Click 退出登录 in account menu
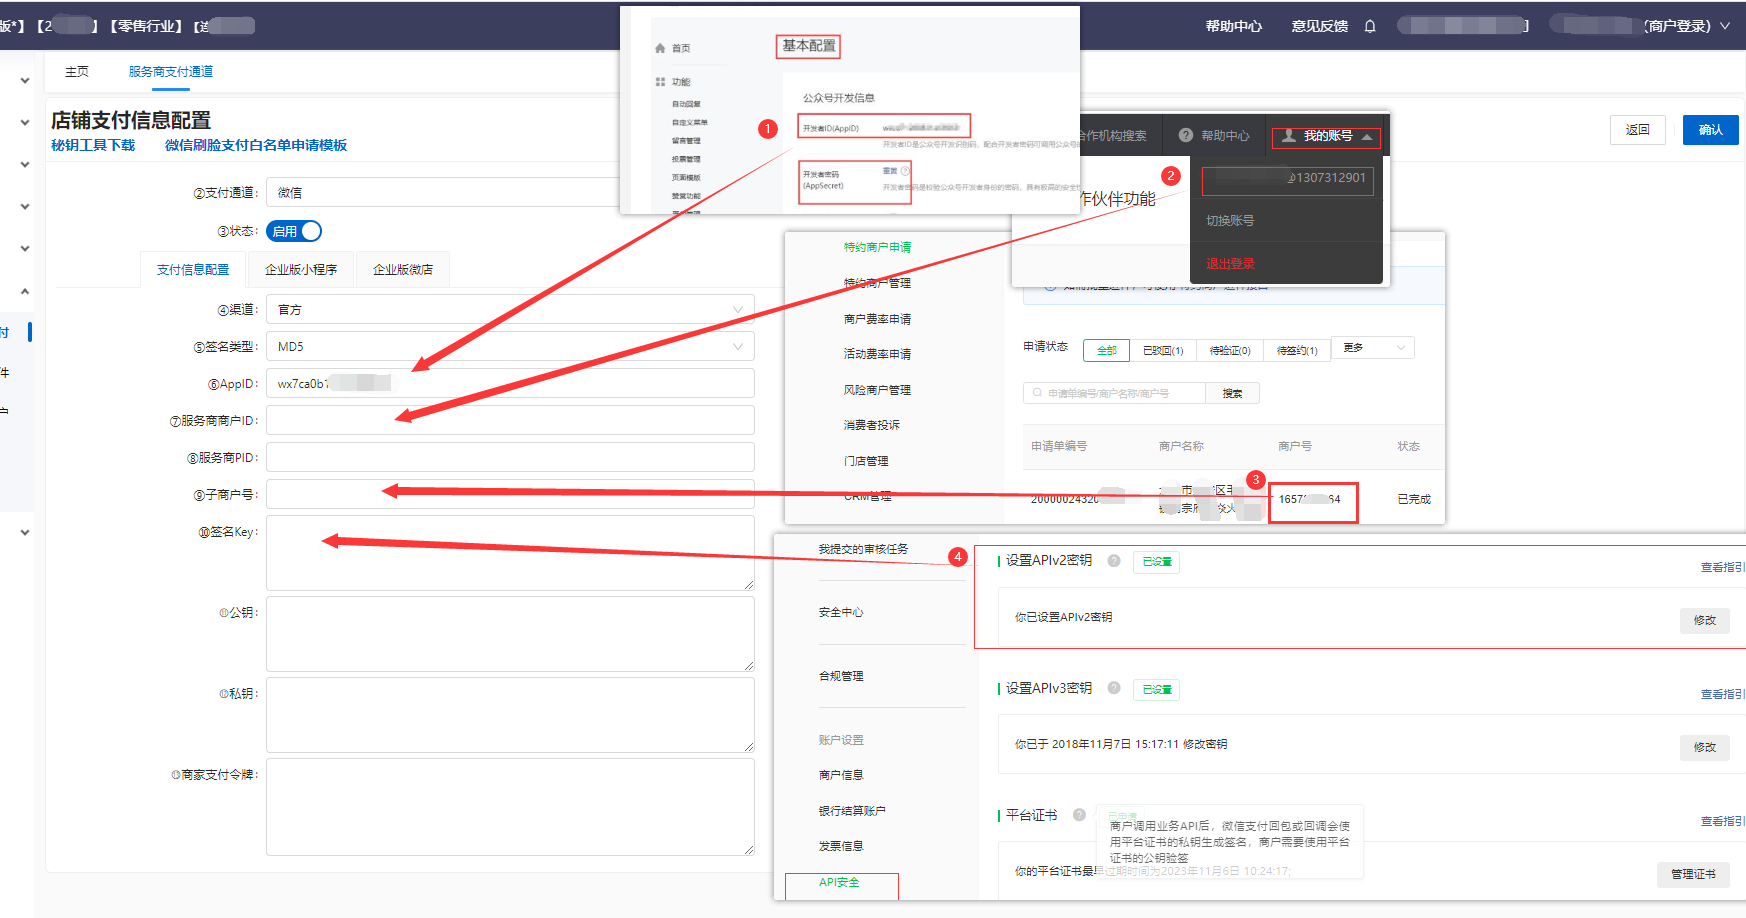Image resolution: width=1746 pixels, height=918 pixels. (1230, 264)
